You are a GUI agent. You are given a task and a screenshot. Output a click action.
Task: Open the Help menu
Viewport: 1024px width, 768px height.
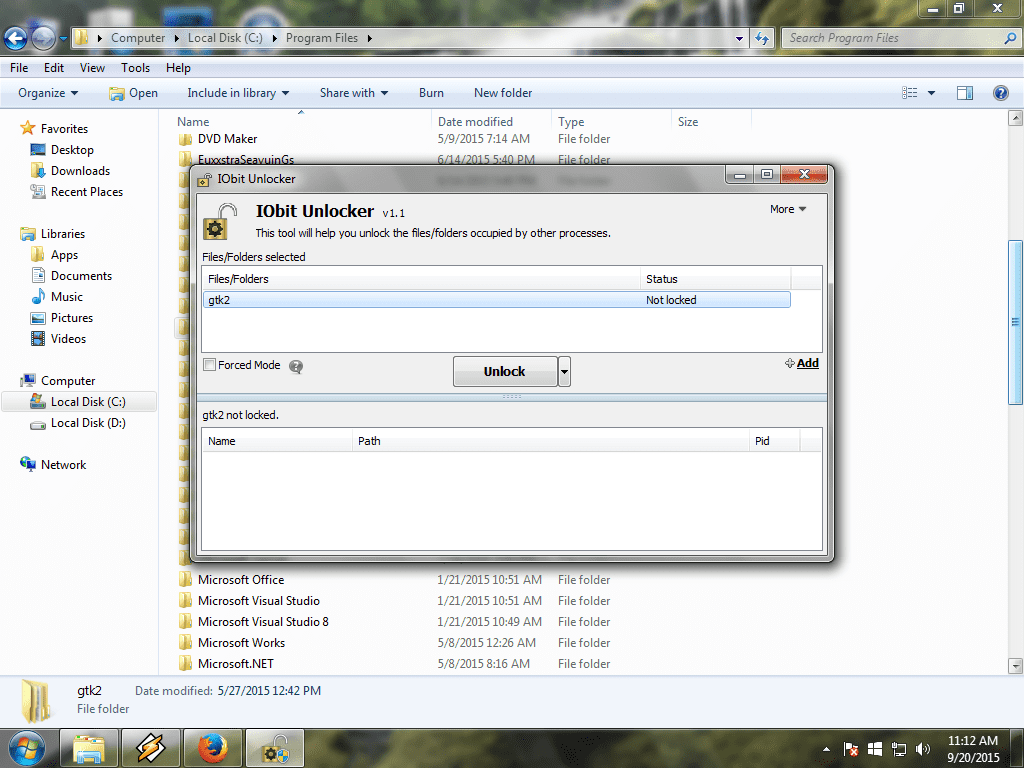tap(178, 68)
